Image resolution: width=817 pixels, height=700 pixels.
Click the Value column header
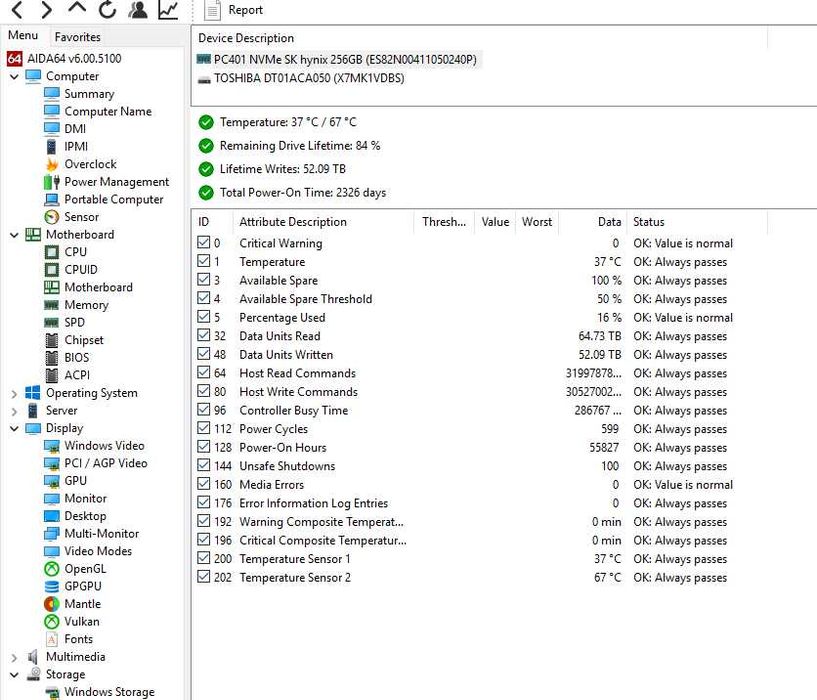pos(495,222)
